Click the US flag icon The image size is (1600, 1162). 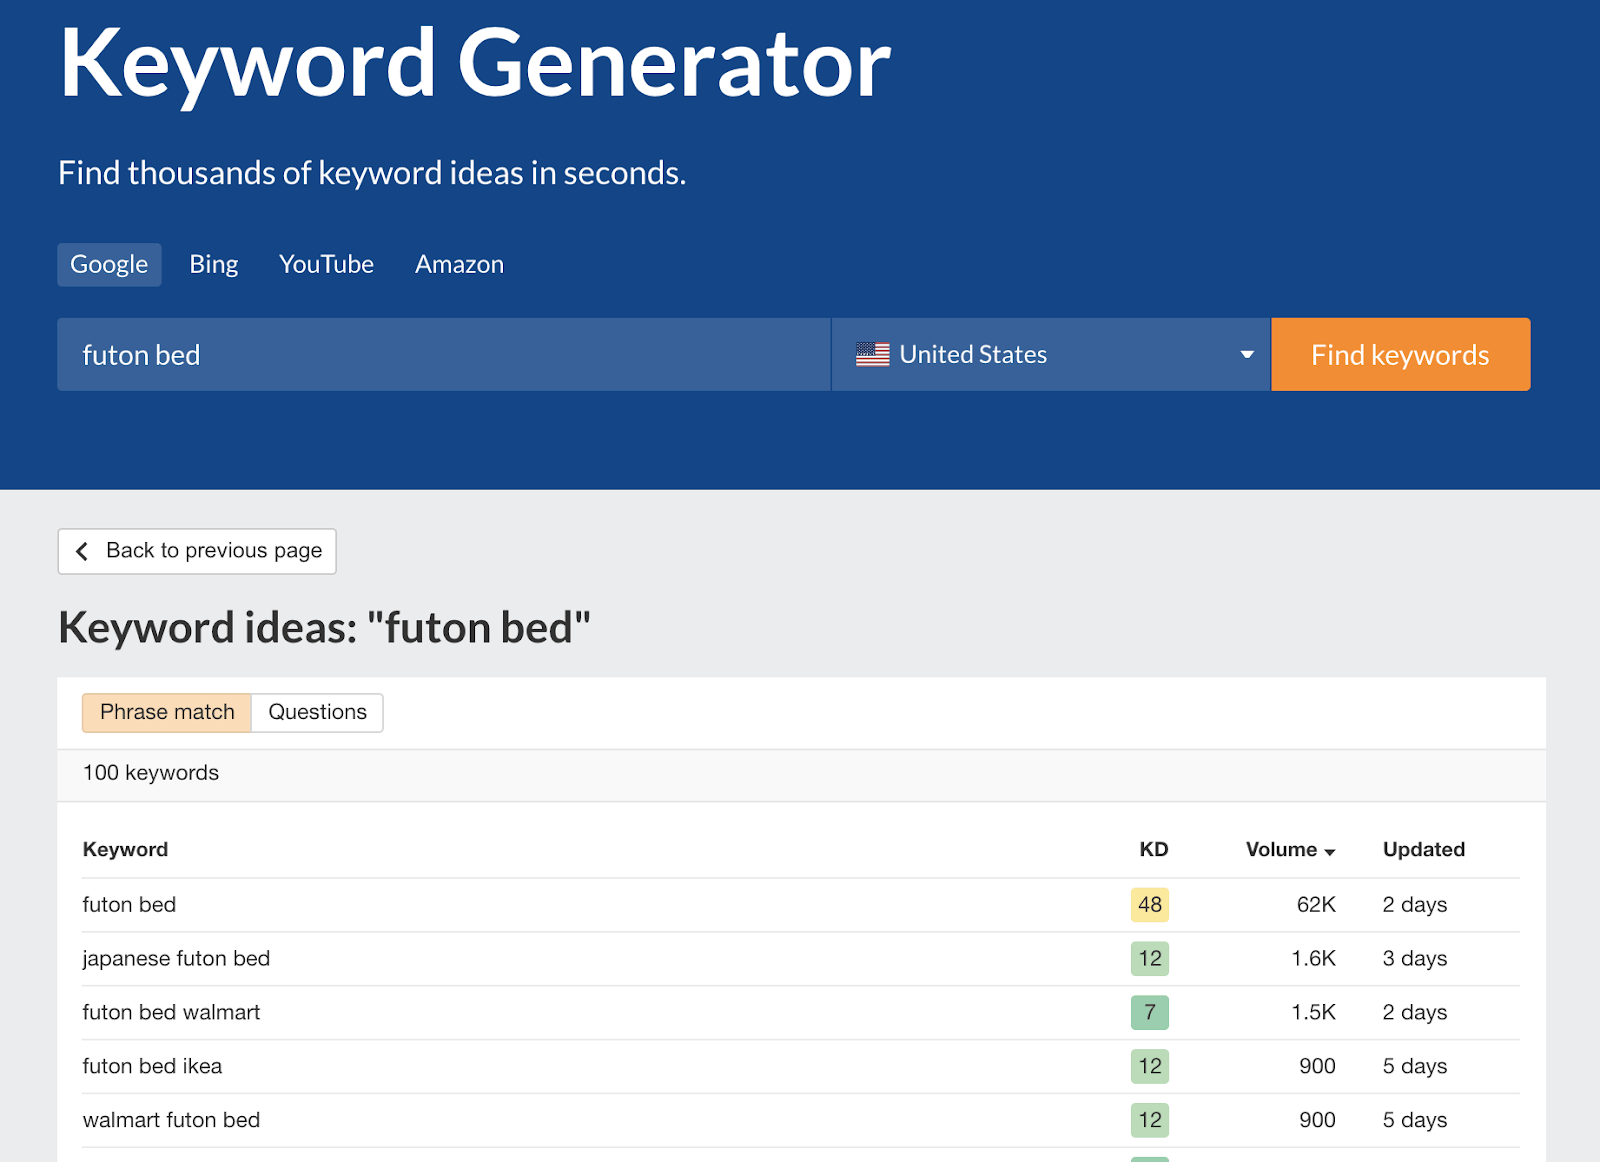pyautogui.click(x=872, y=355)
